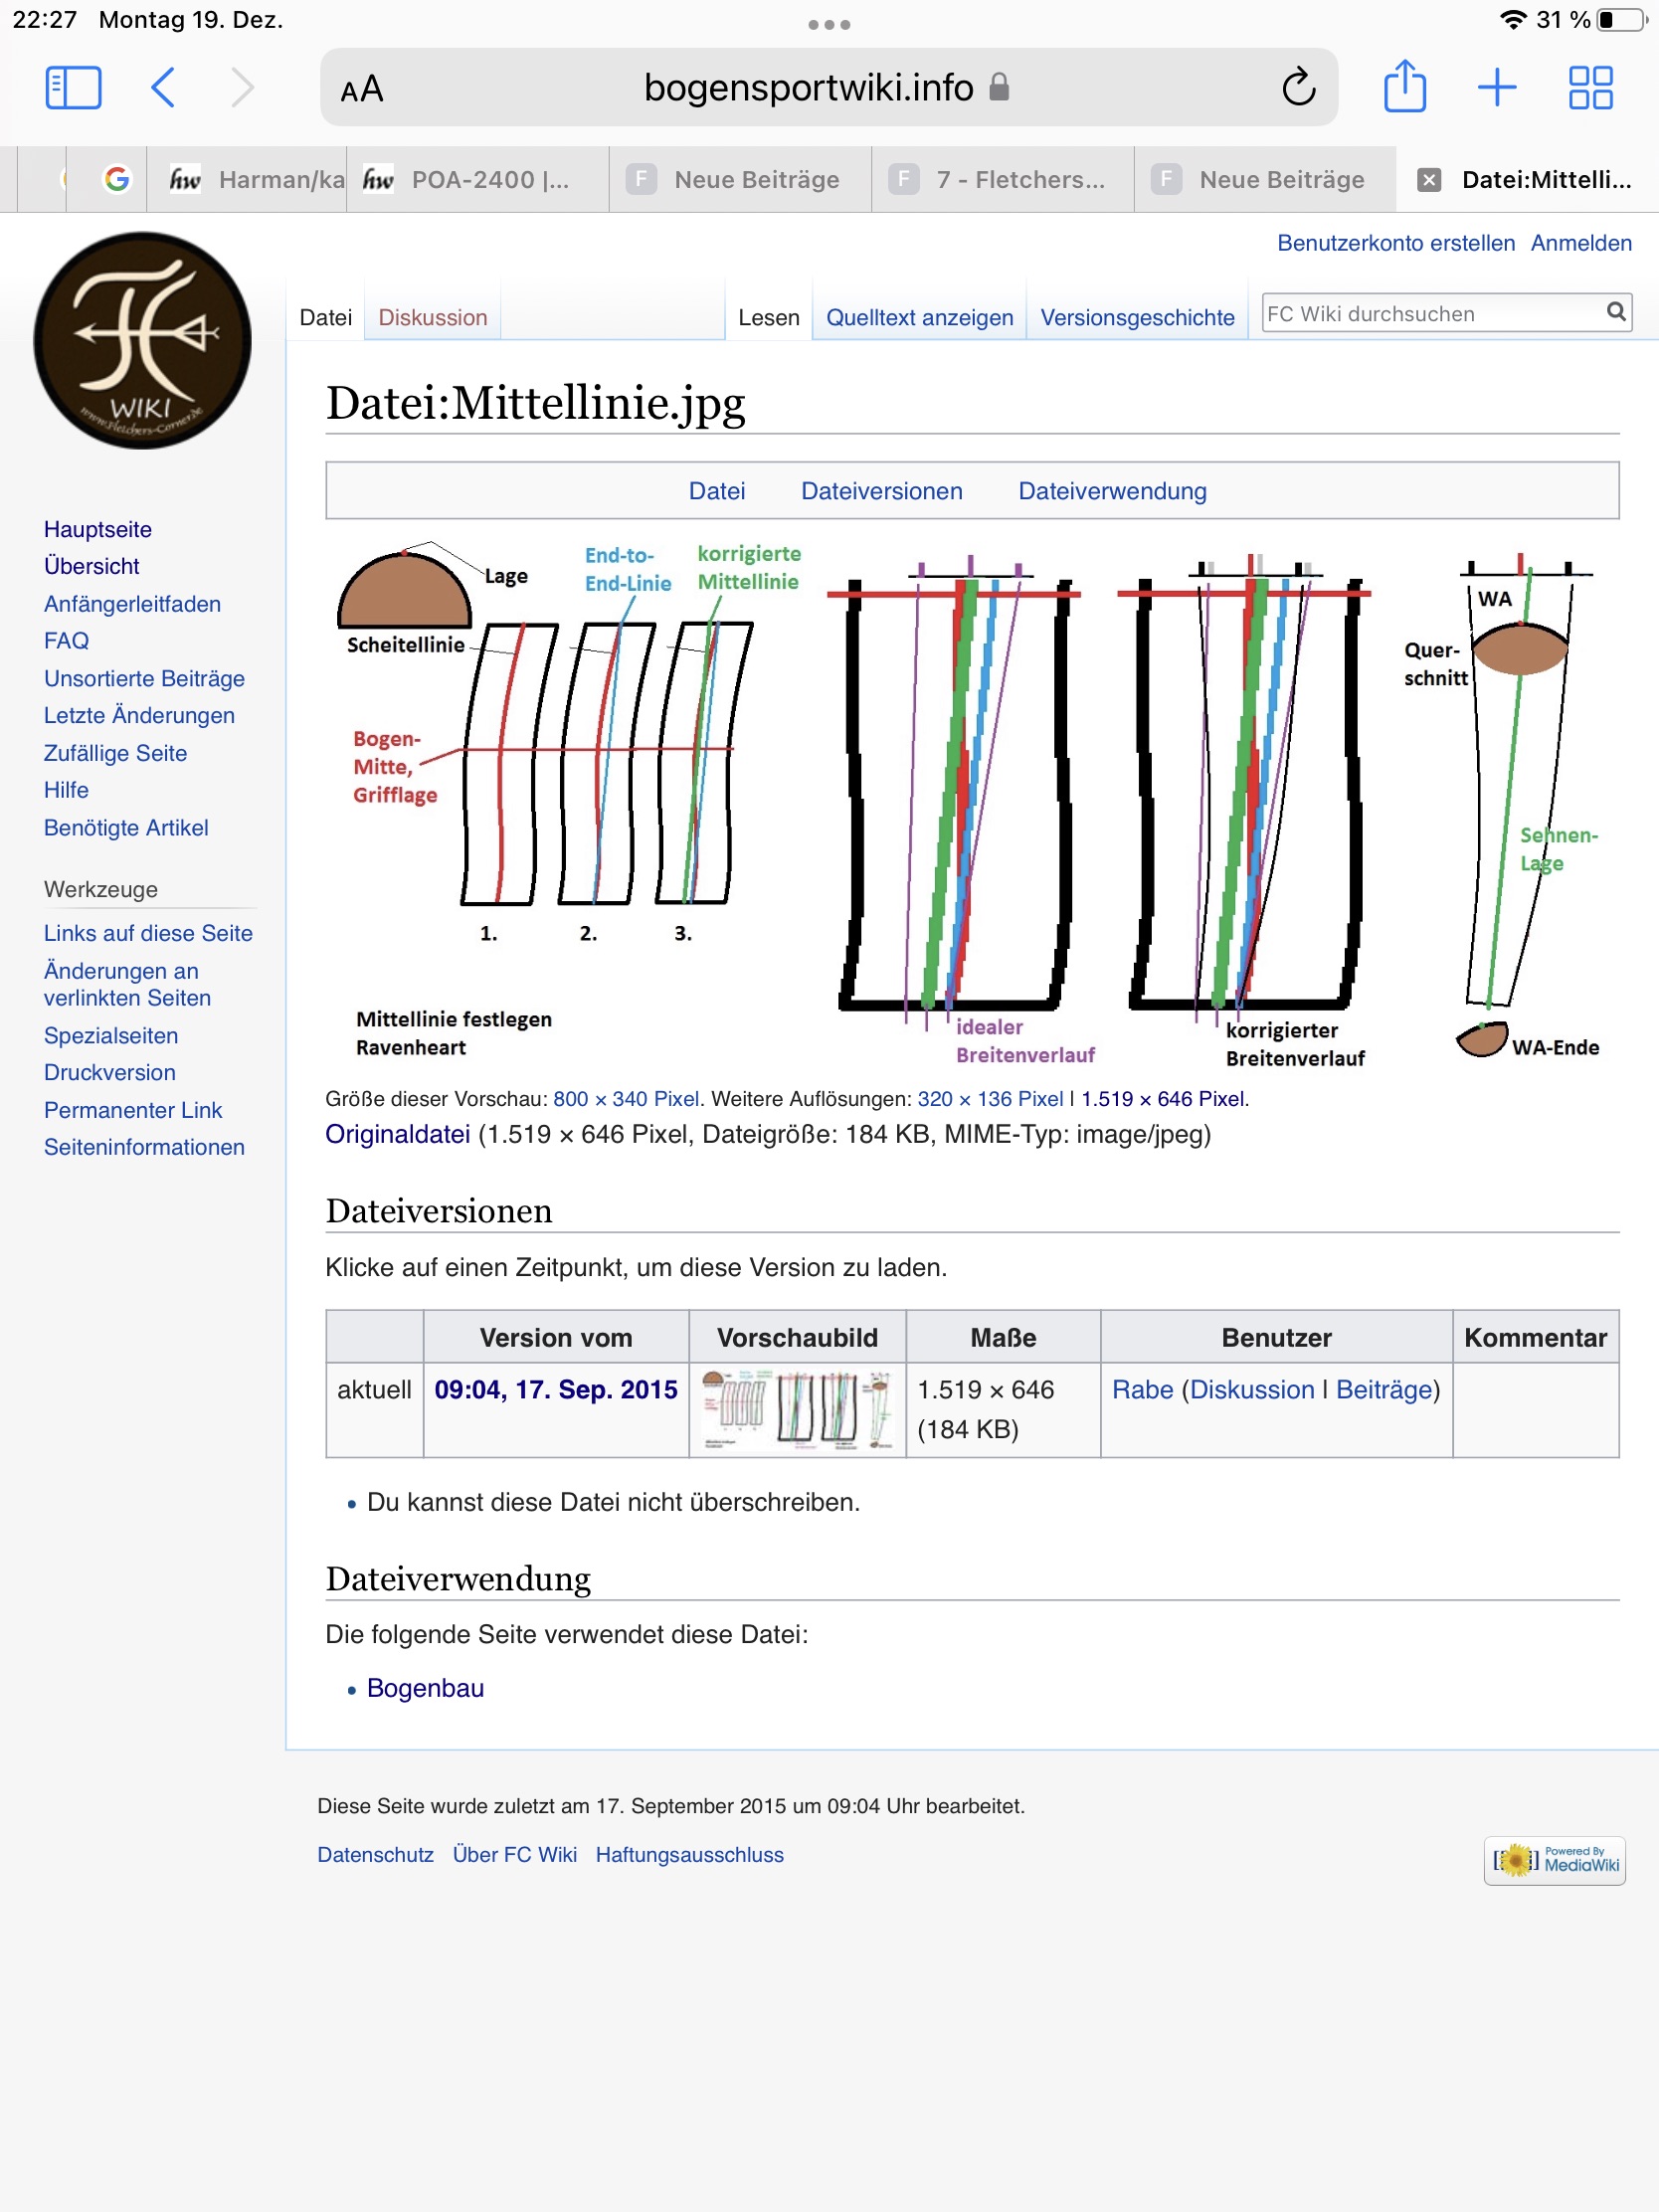Go back to the previous page
This screenshot has width=1659, height=2212.
point(163,88)
